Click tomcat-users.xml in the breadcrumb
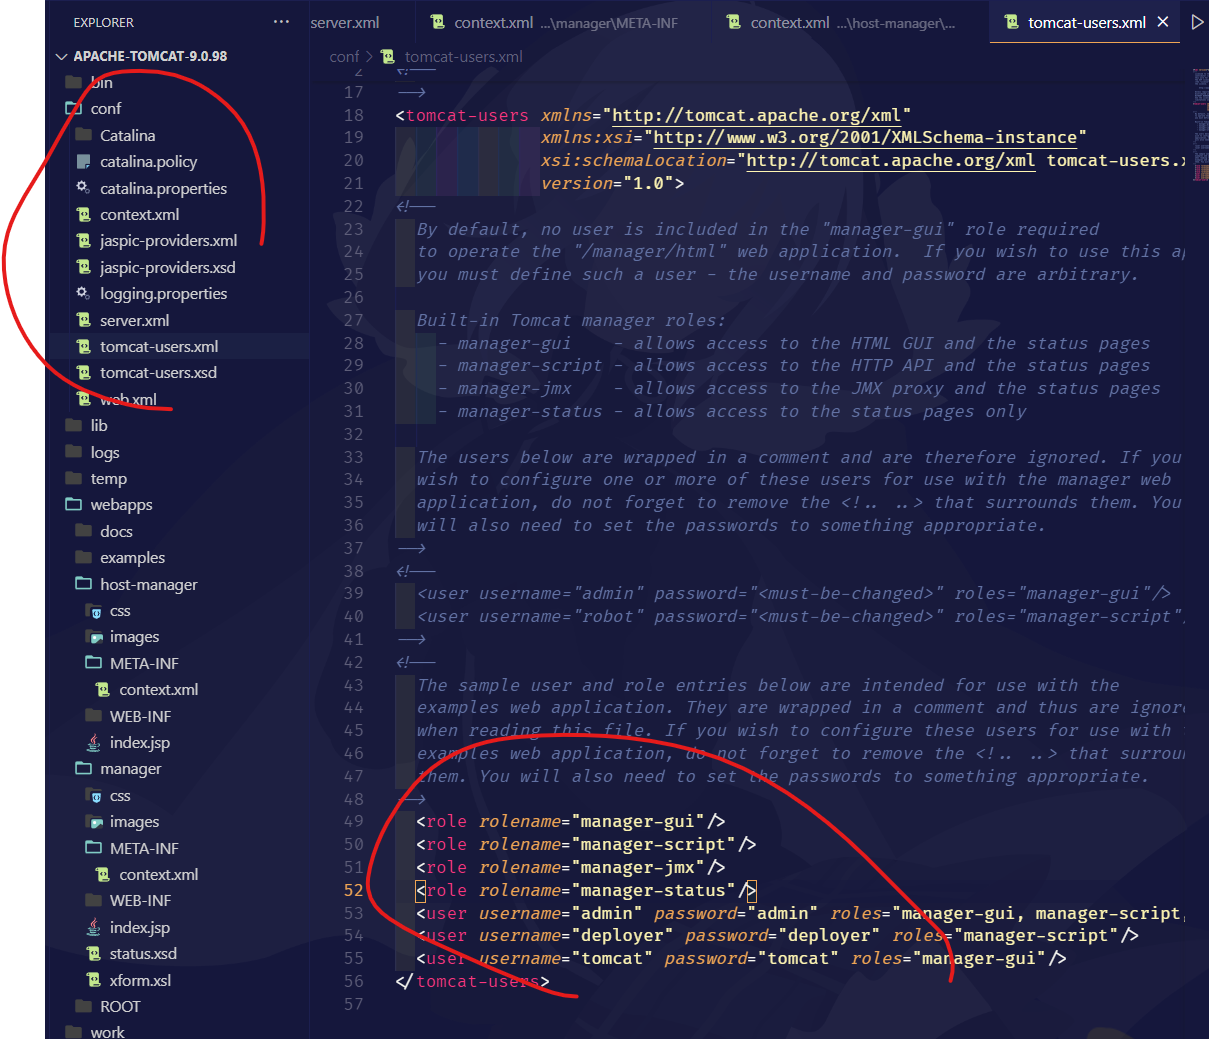This screenshot has height=1039, width=1209. coord(463,57)
